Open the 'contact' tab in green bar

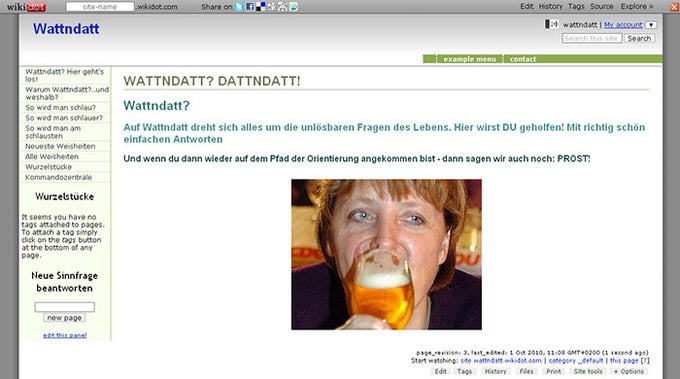click(523, 59)
